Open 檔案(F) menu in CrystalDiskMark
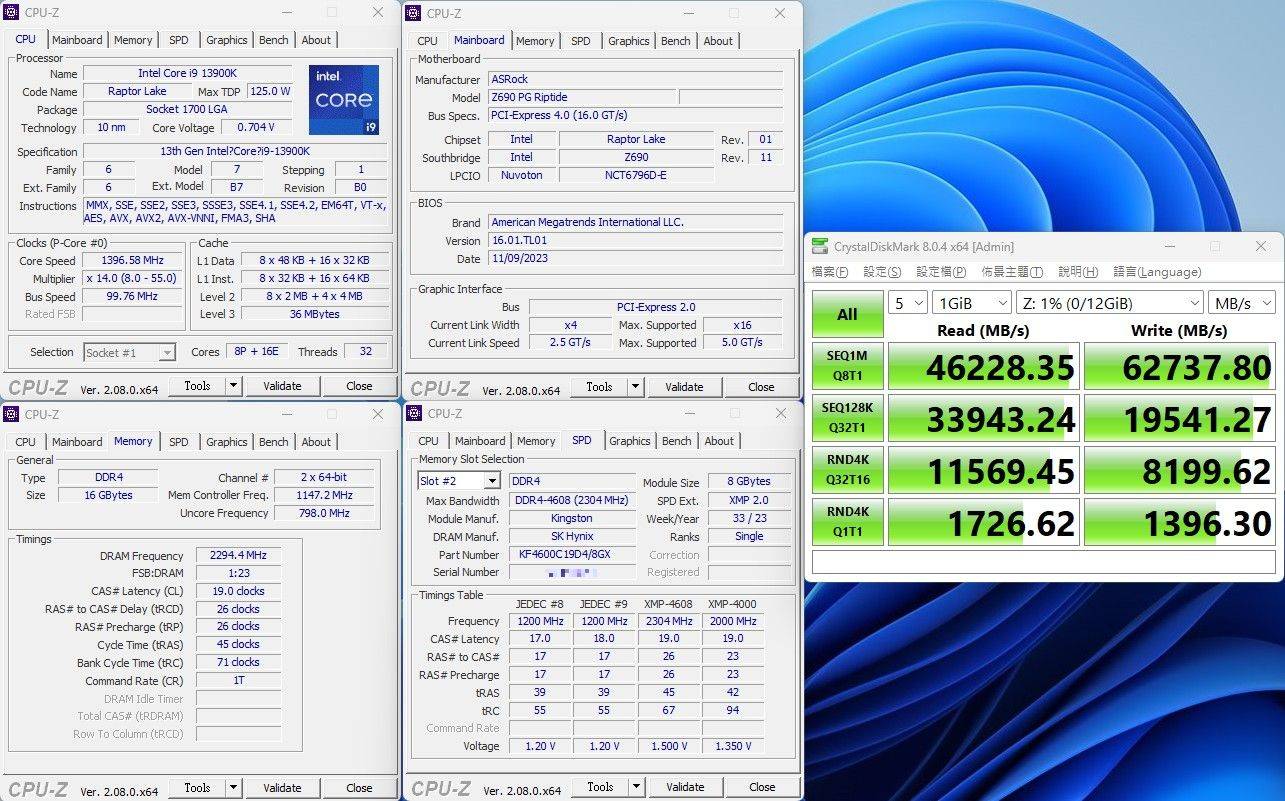The height and width of the screenshot is (801, 1285). click(830, 272)
